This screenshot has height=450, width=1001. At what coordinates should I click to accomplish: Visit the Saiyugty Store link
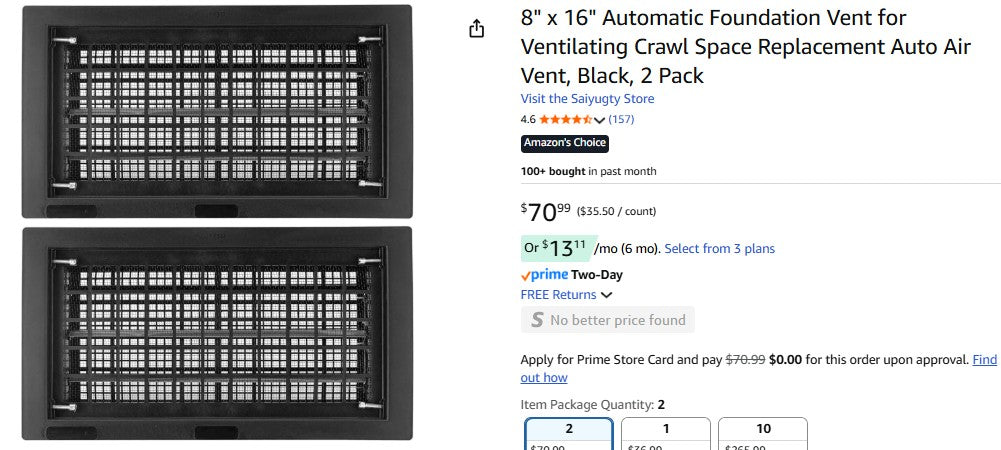587,99
